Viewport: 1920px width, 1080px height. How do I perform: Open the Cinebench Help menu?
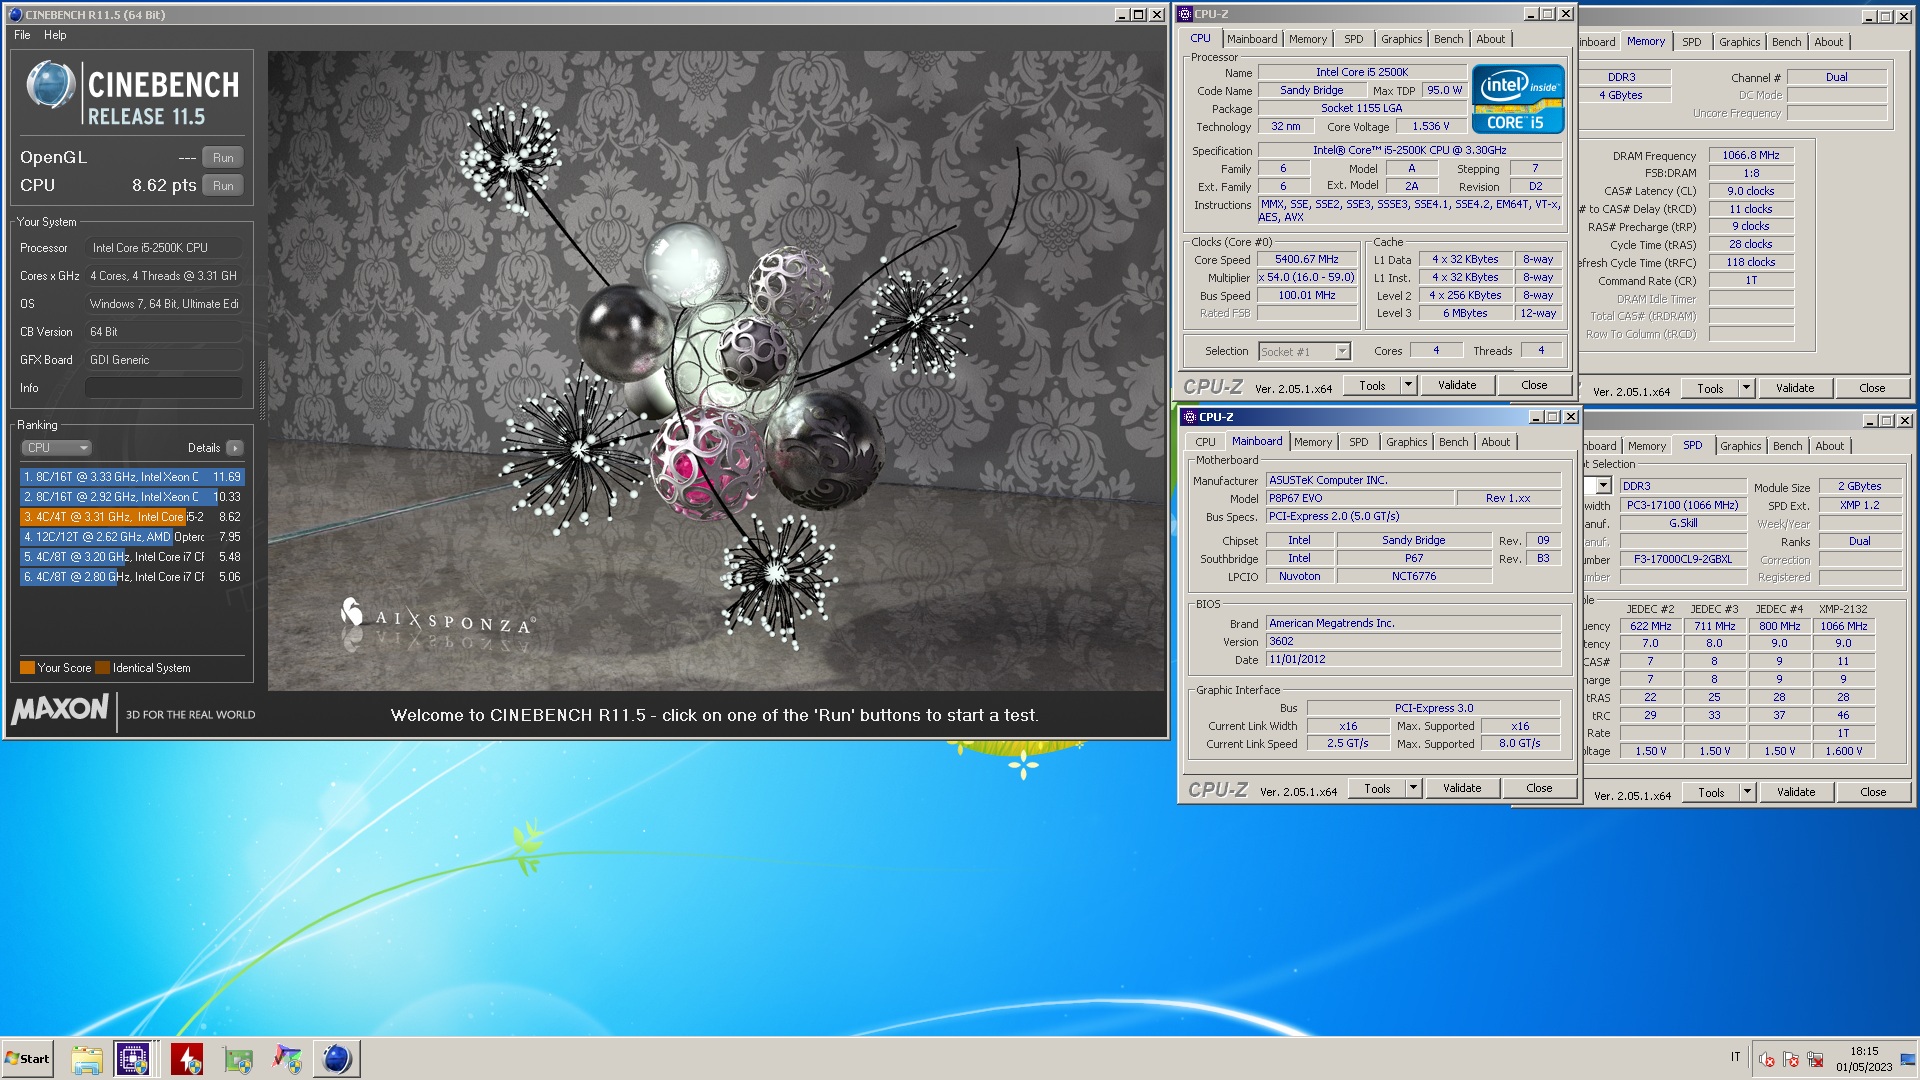(x=55, y=35)
